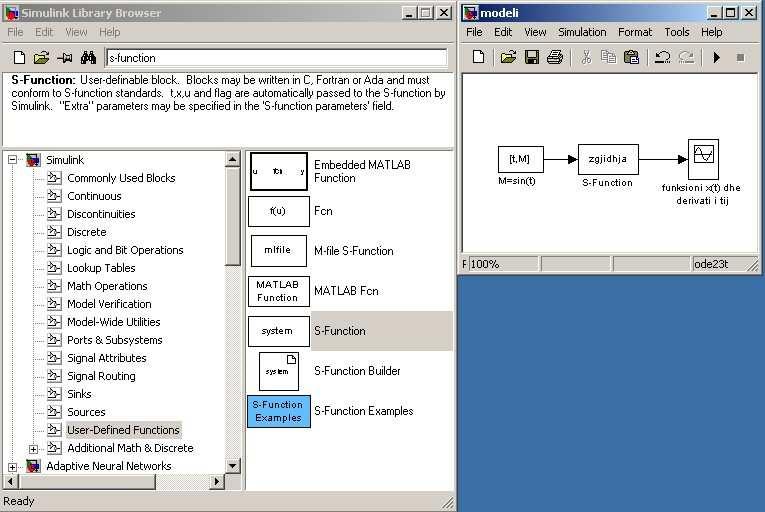Image resolution: width=765 pixels, height=512 pixels.
Task: Select Math Operations library
Action: (107, 287)
